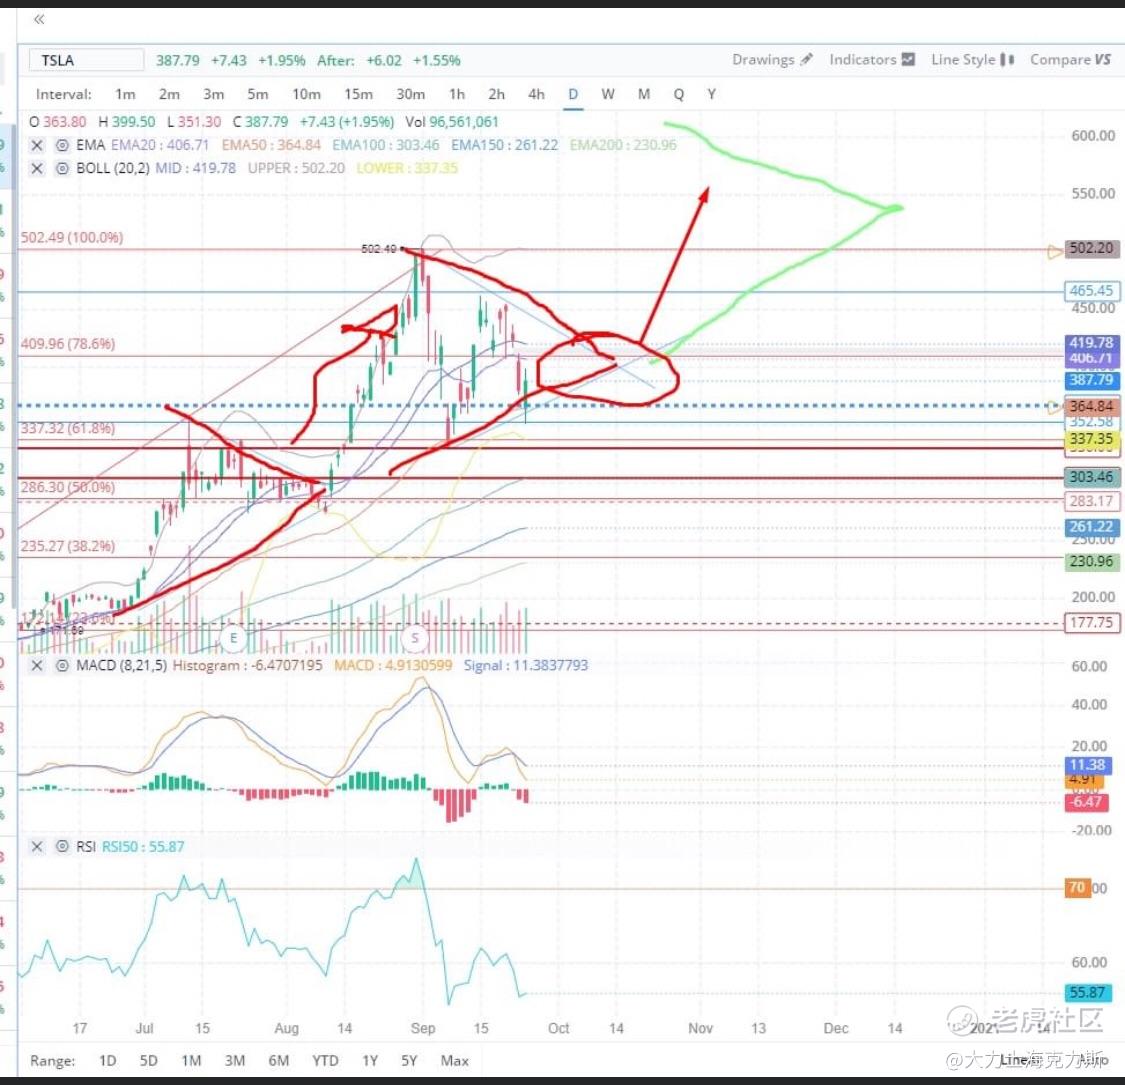Click the EMA150 : 261.22 value

504,145
